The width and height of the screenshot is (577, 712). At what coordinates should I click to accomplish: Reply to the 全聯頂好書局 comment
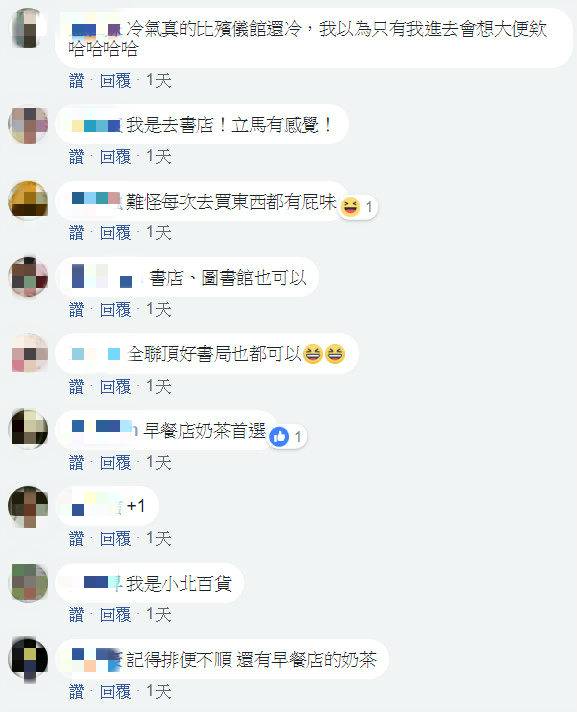tap(115, 387)
